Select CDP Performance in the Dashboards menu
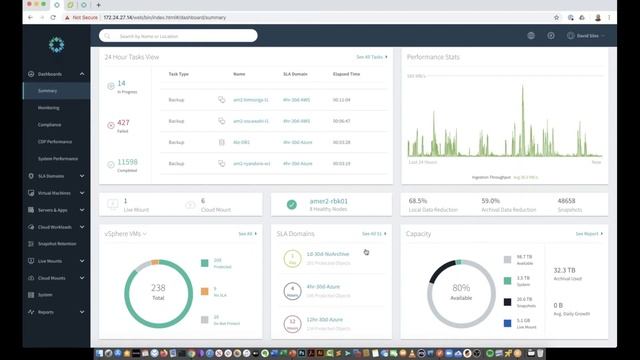 [x=55, y=142]
